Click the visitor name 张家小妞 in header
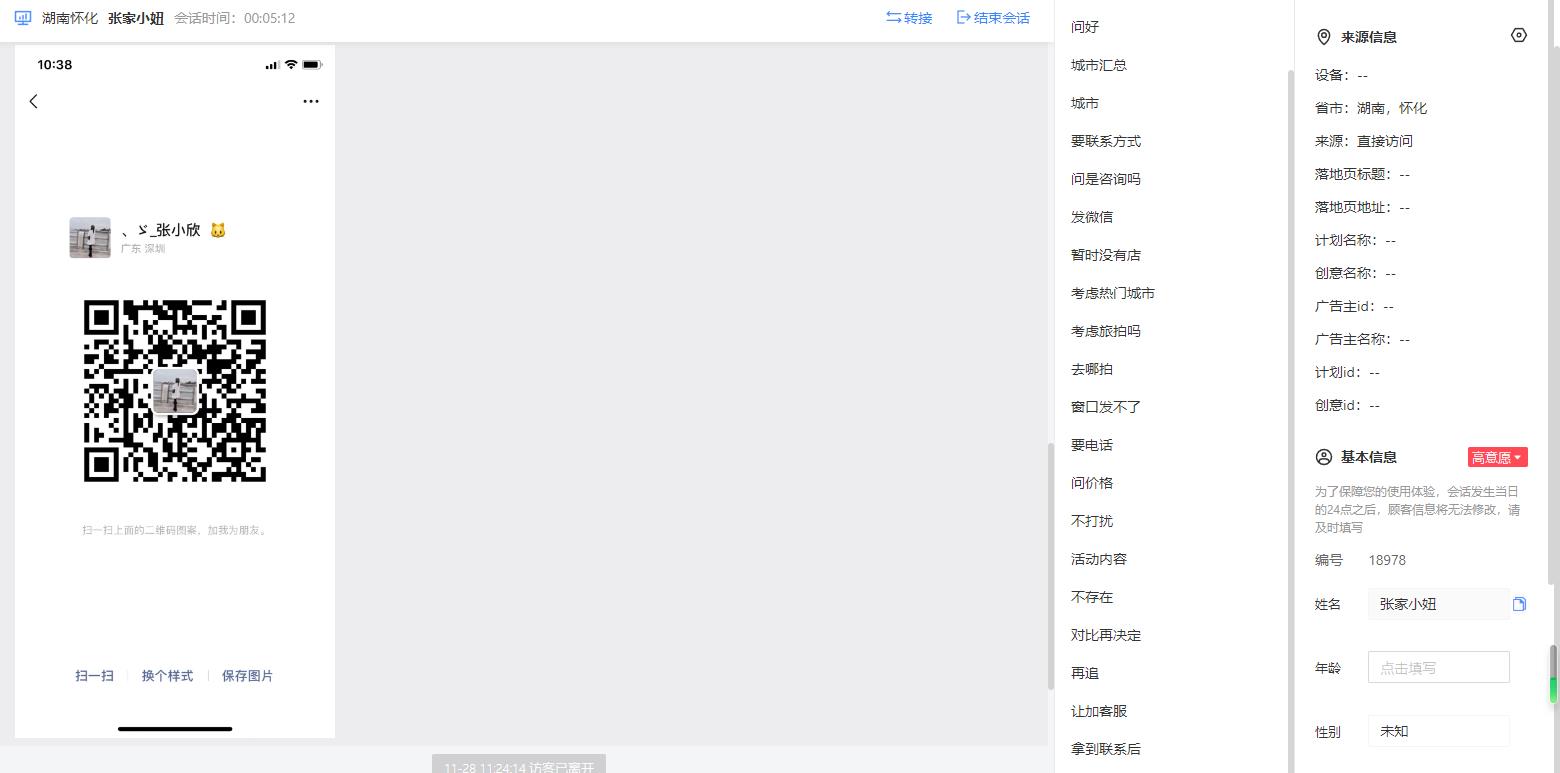Screen dimensions: 1560x773 coord(136,18)
